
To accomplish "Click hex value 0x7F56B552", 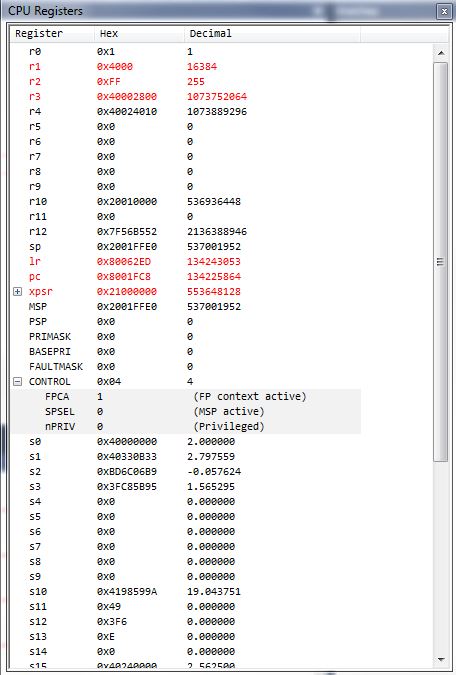I will point(127,232).
